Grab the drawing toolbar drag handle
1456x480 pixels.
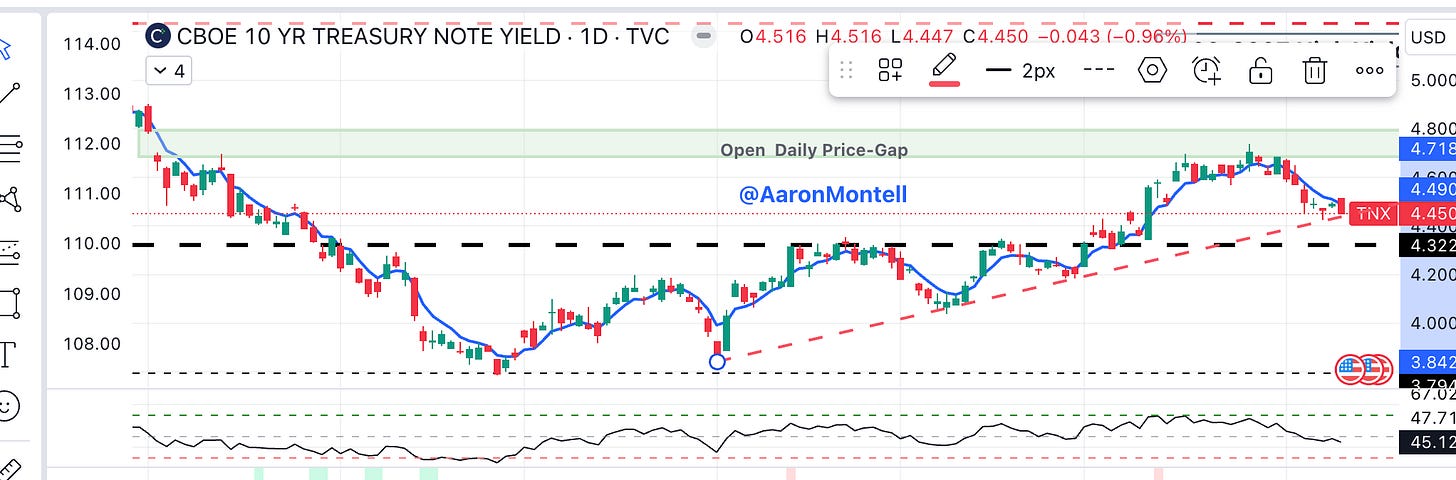846,70
